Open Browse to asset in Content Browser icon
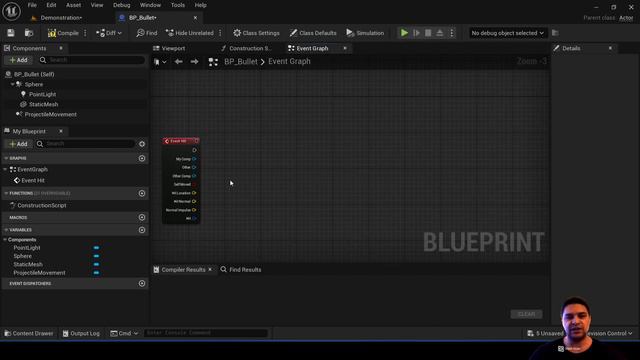The image size is (640, 360). (x=29, y=33)
